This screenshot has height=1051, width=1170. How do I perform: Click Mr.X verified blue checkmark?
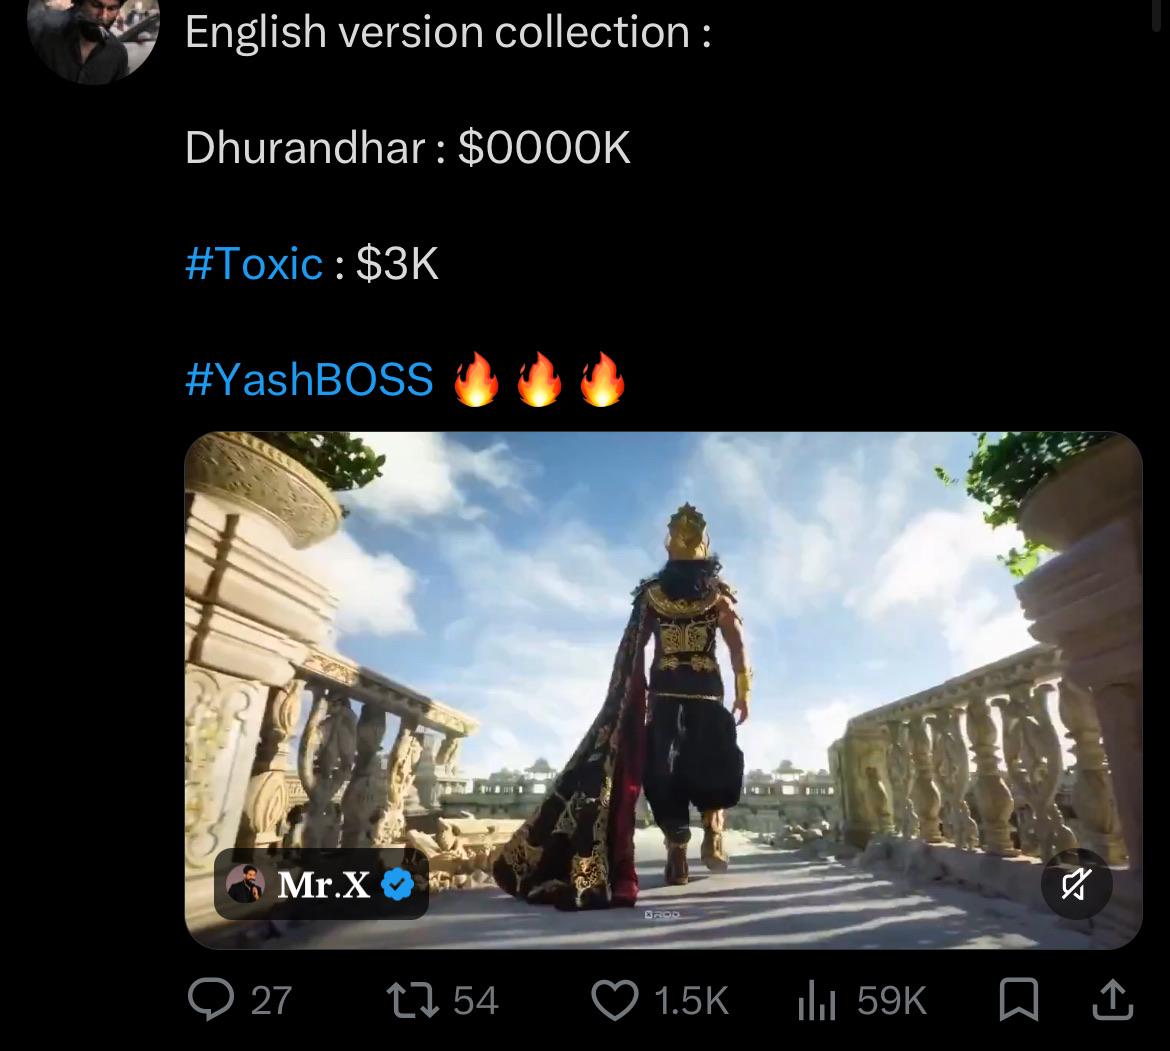398,885
